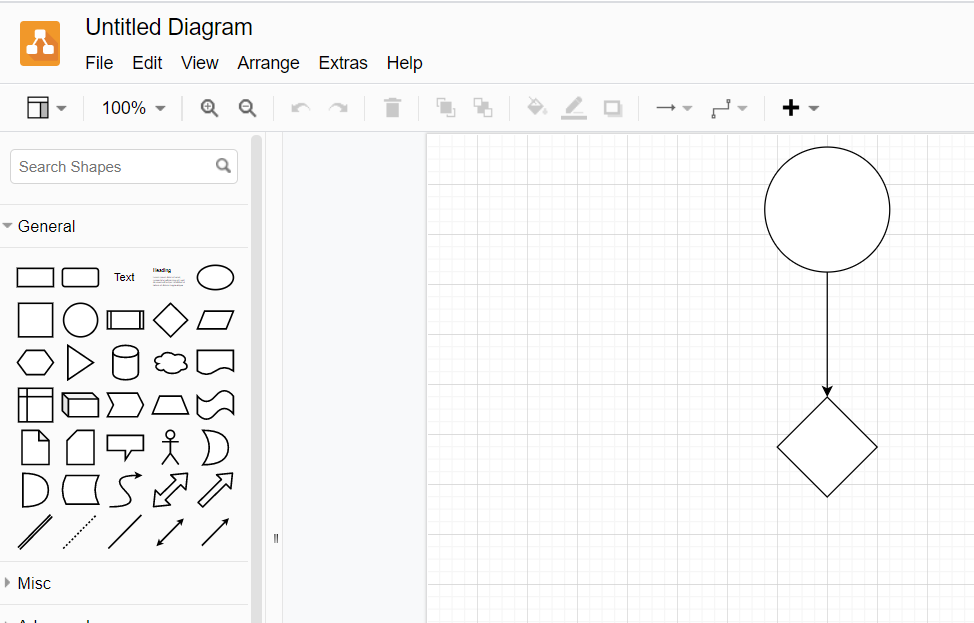Click the To Back icon
Screen dimensions: 974x623
(x=483, y=107)
